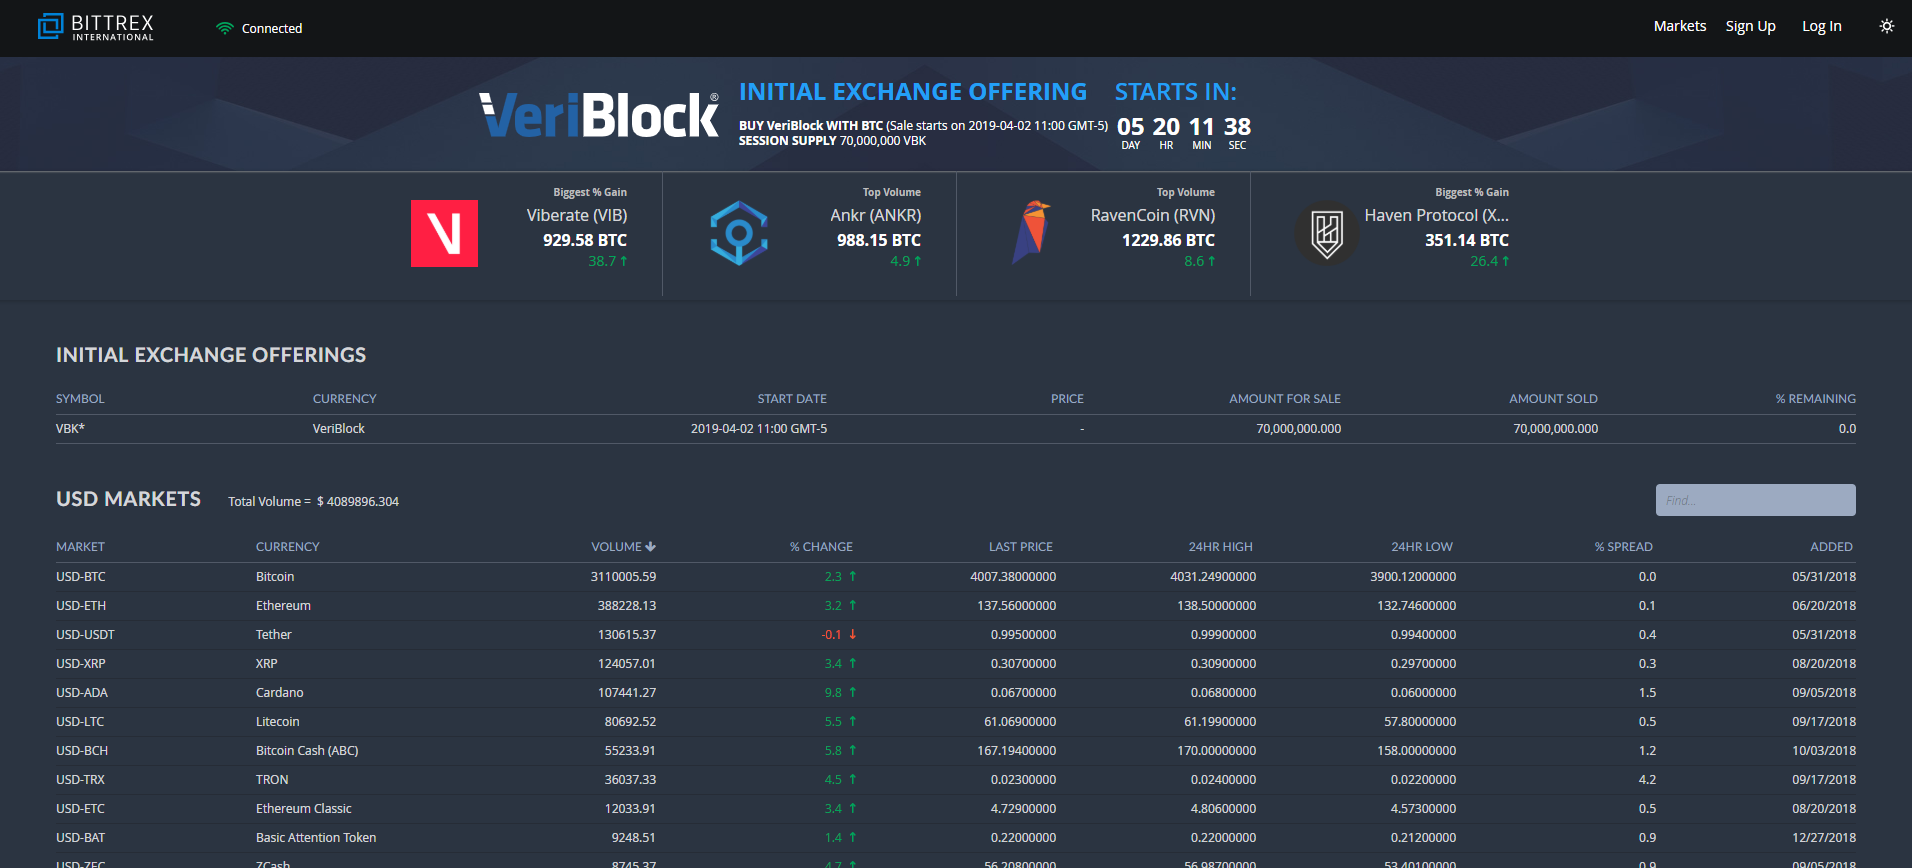
Task: Click Basic Attention Token currency name
Action: click(x=316, y=838)
